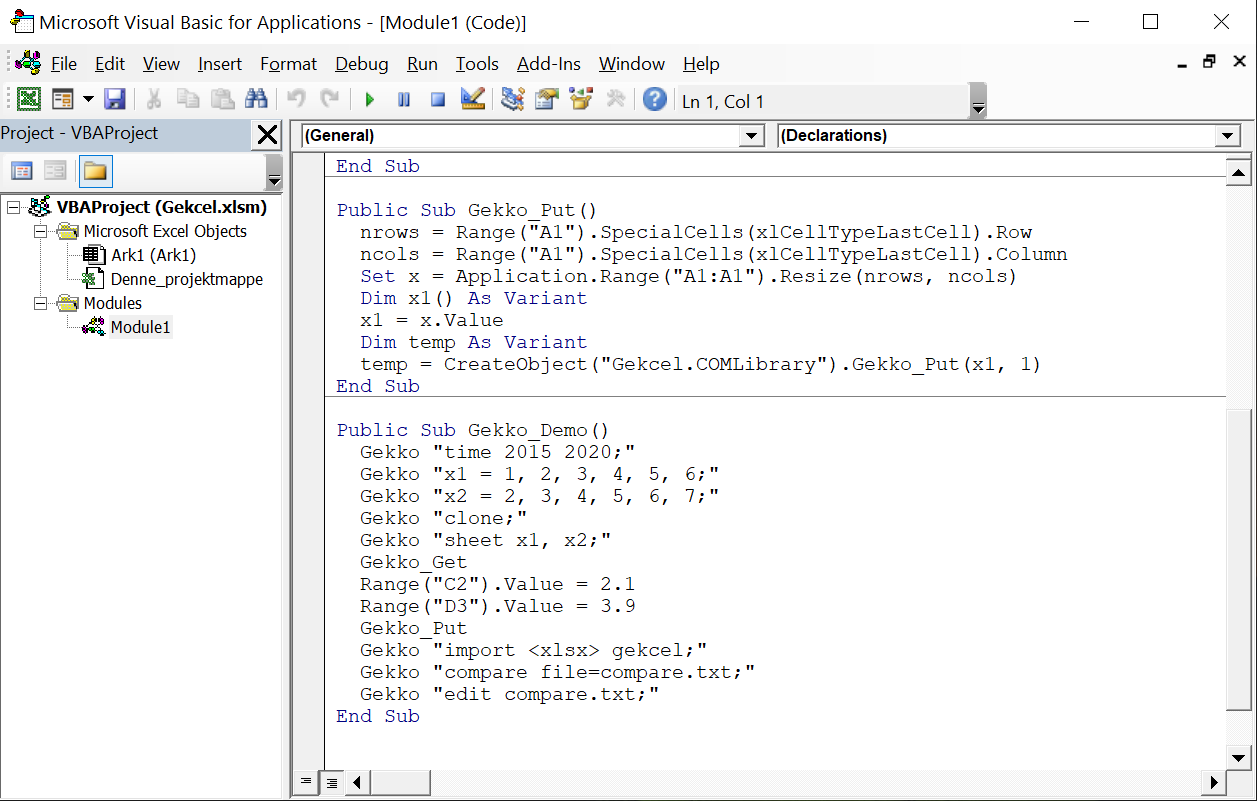The image size is (1257, 801).
Task: Collapse the VBAProject (Gekcel.xlsm) tree node
Action: [x=13, y=208]
